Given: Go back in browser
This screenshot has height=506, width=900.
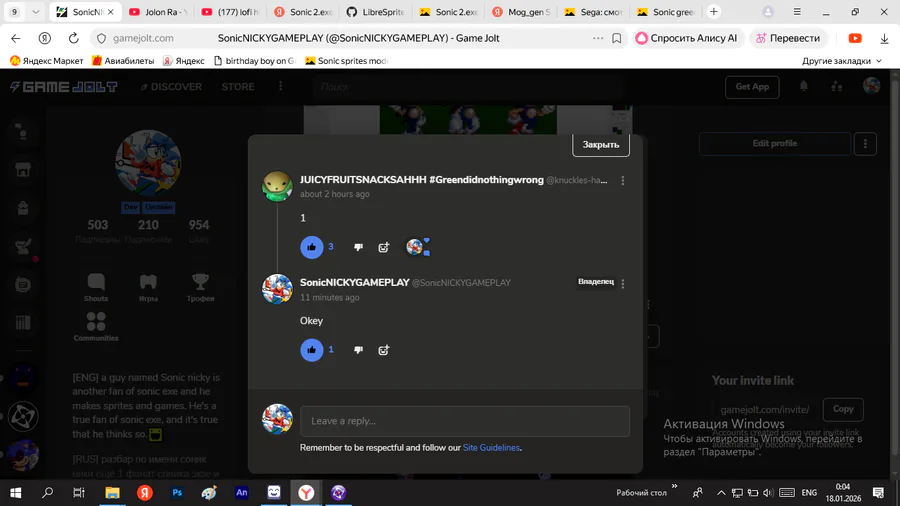Looking at the screenshot, I should pyautogui.click(x=15, y=38).
